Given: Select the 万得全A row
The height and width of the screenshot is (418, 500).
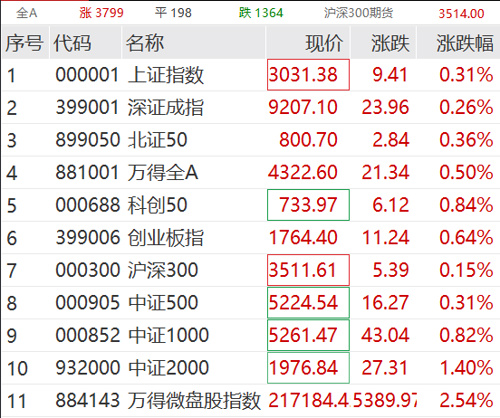Looking at the screenshot, I should [x=251, y=172].
